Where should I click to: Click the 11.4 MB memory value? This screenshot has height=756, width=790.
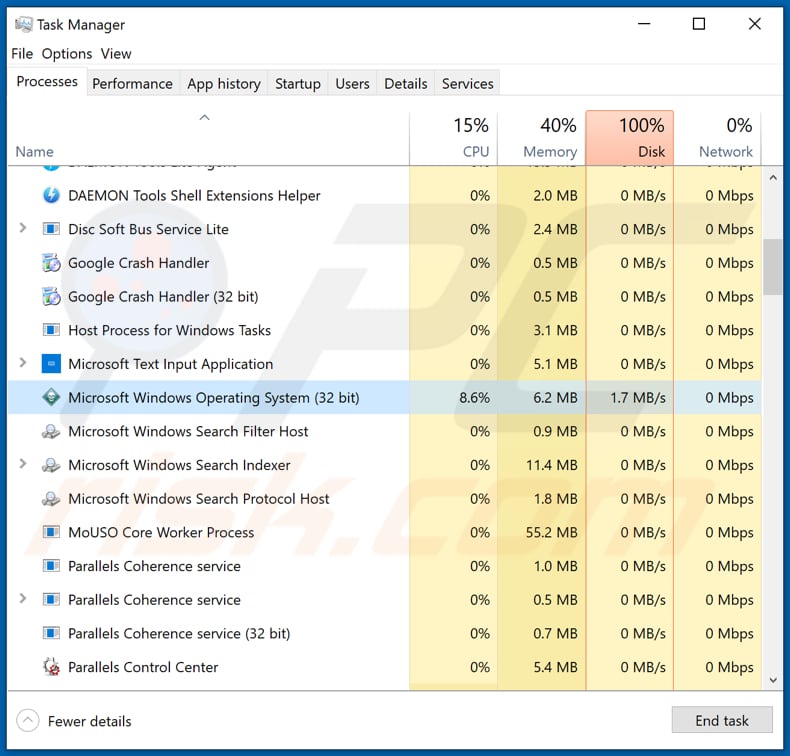coord(551,465)
